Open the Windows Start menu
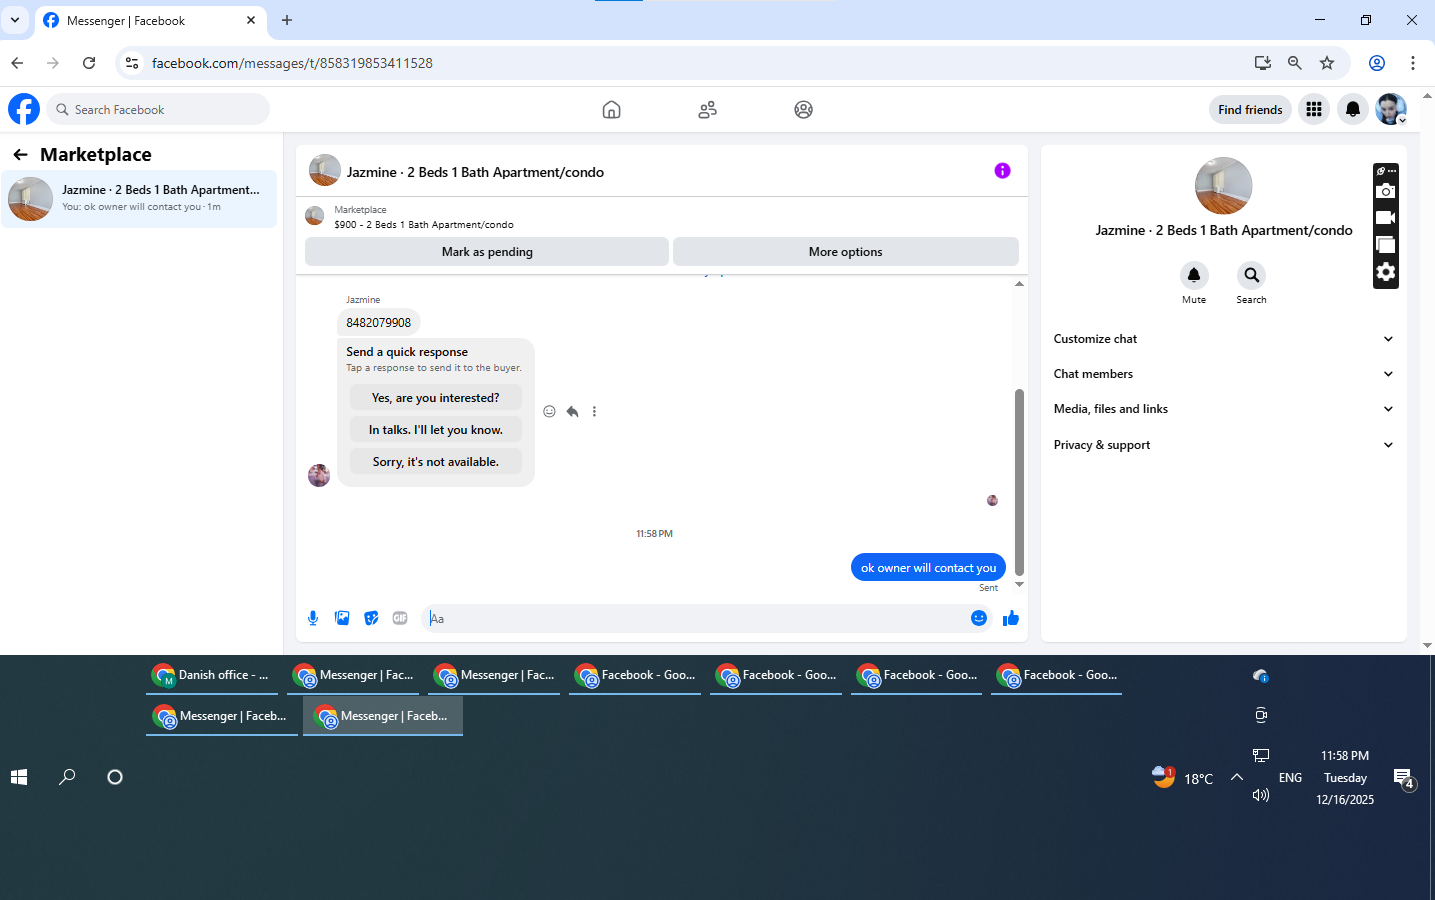 point(19,777)
